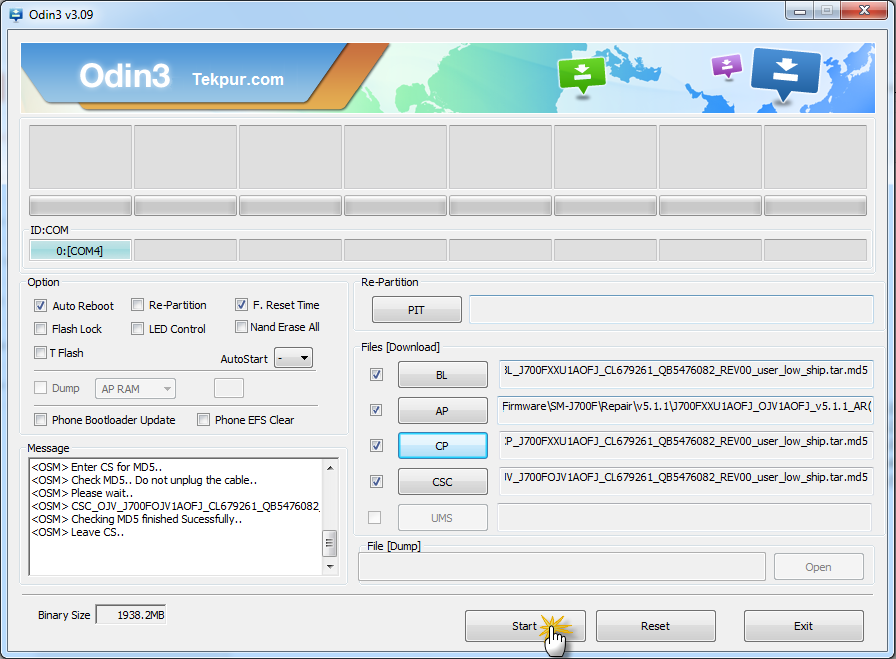This screenshot has height=659, width=896.
Task: Click the CSC_OJV_J700FOJV1AOFJ log line
Action: [175, 506]
